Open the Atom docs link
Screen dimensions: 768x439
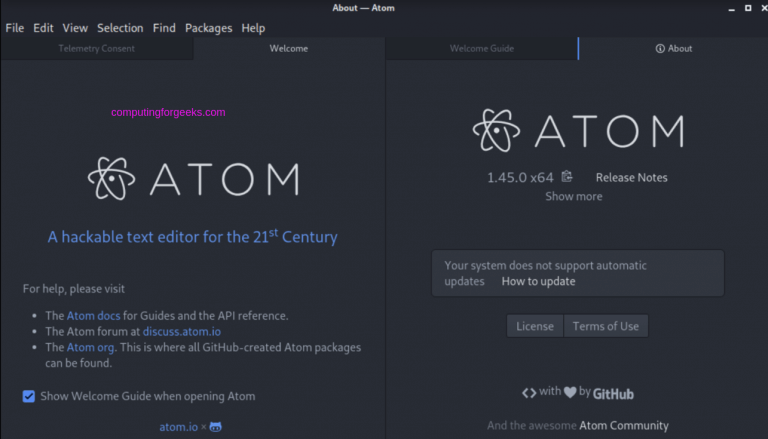pos(94,316)
